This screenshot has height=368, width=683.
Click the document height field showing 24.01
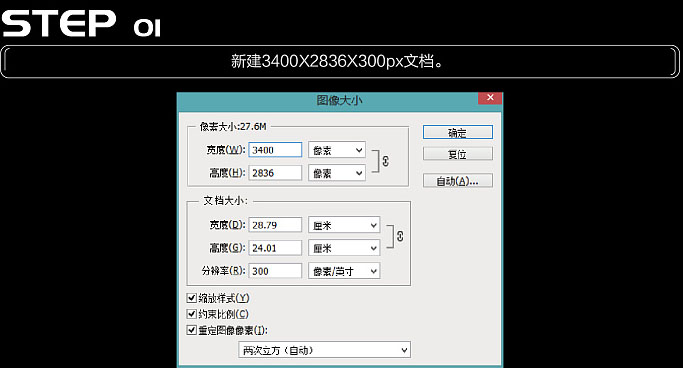point(275,248)
